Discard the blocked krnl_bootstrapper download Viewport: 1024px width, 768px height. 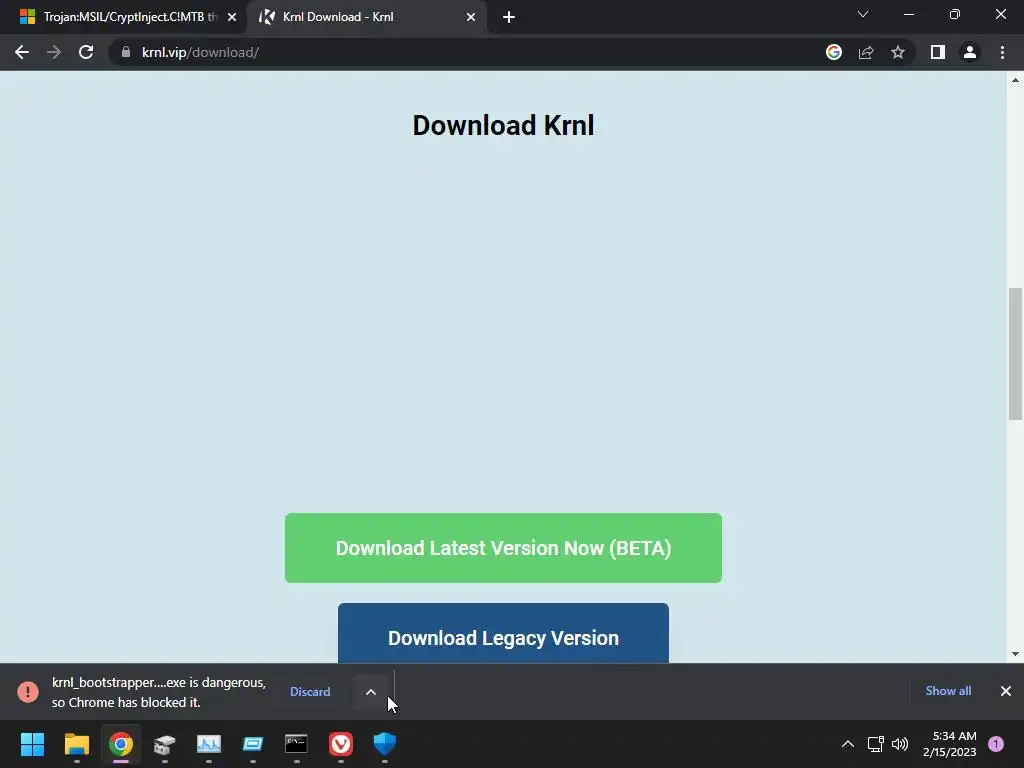click(310, 692)
